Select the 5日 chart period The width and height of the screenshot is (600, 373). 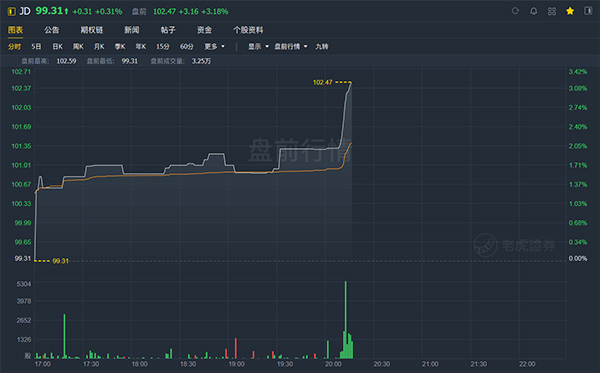coord(36,47)
